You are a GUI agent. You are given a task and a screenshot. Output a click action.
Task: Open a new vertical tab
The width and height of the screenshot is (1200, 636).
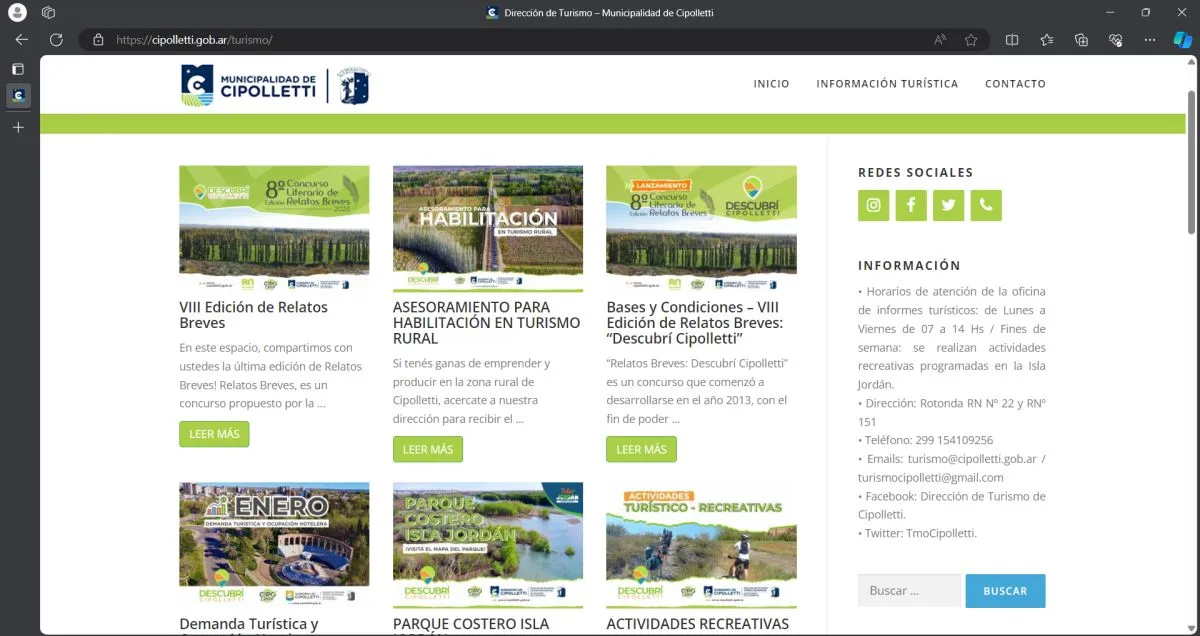point(18,128)
